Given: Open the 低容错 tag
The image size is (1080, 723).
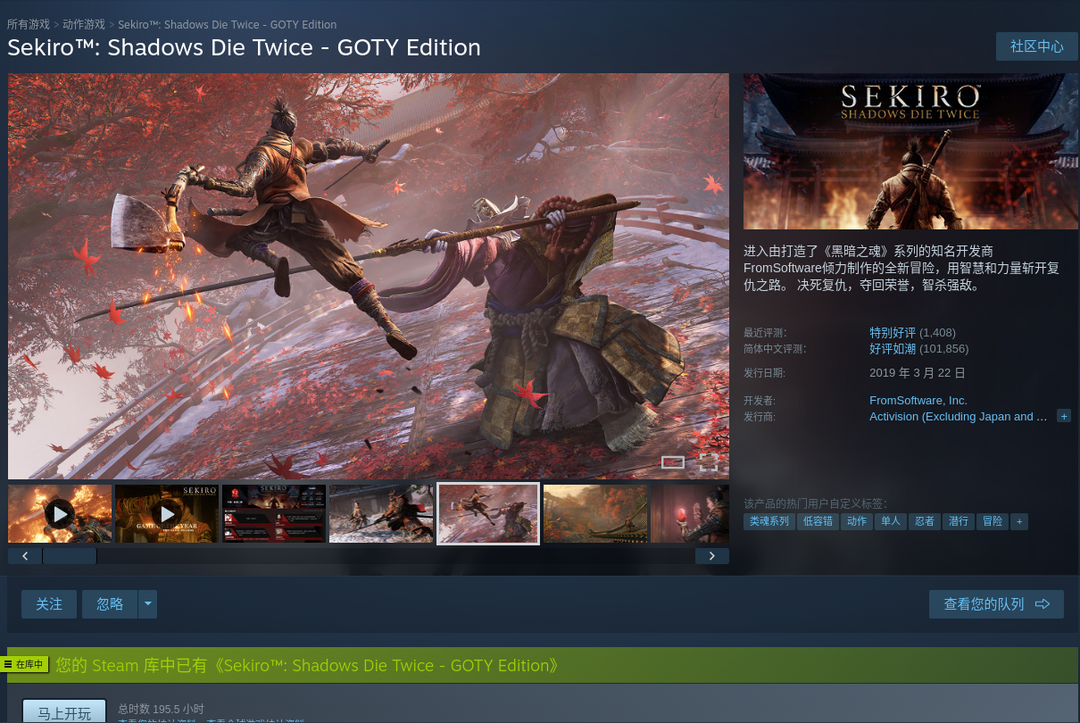Looking at the screenshot, I should pos(818,521).
